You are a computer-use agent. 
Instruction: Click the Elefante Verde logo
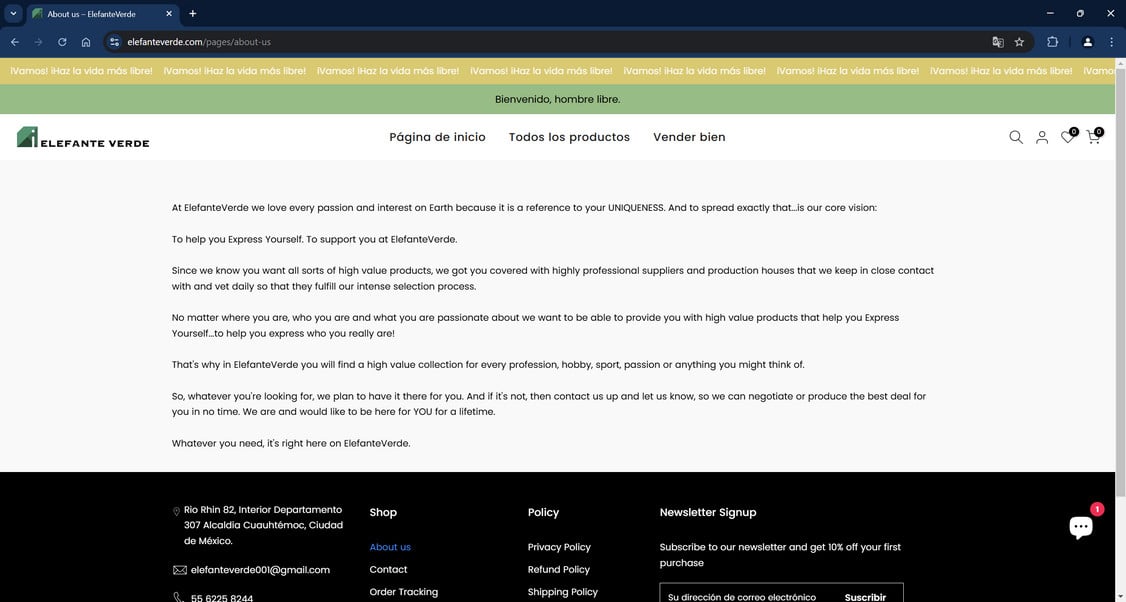click(x=83, y=137)
